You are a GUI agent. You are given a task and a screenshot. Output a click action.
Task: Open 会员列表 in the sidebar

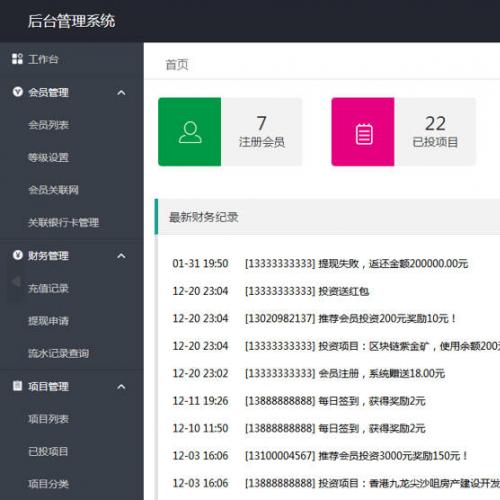[48, 125]
